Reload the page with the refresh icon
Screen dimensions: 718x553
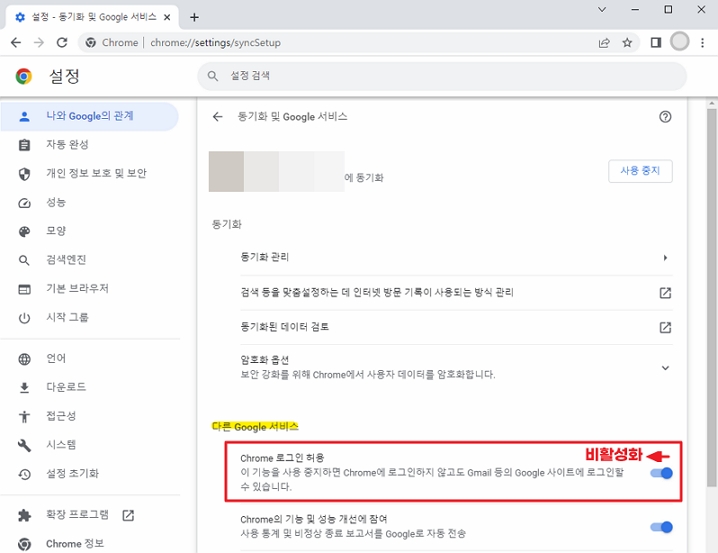coord(62,43)
